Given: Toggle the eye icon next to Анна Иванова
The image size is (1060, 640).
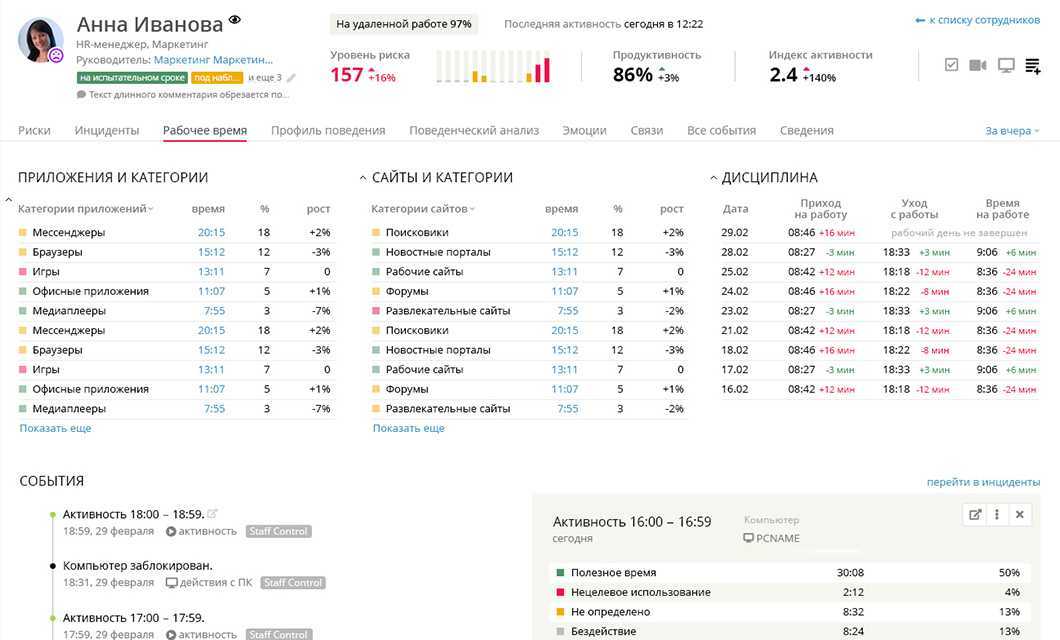Looking at the screenshot, I should [235, 20].
